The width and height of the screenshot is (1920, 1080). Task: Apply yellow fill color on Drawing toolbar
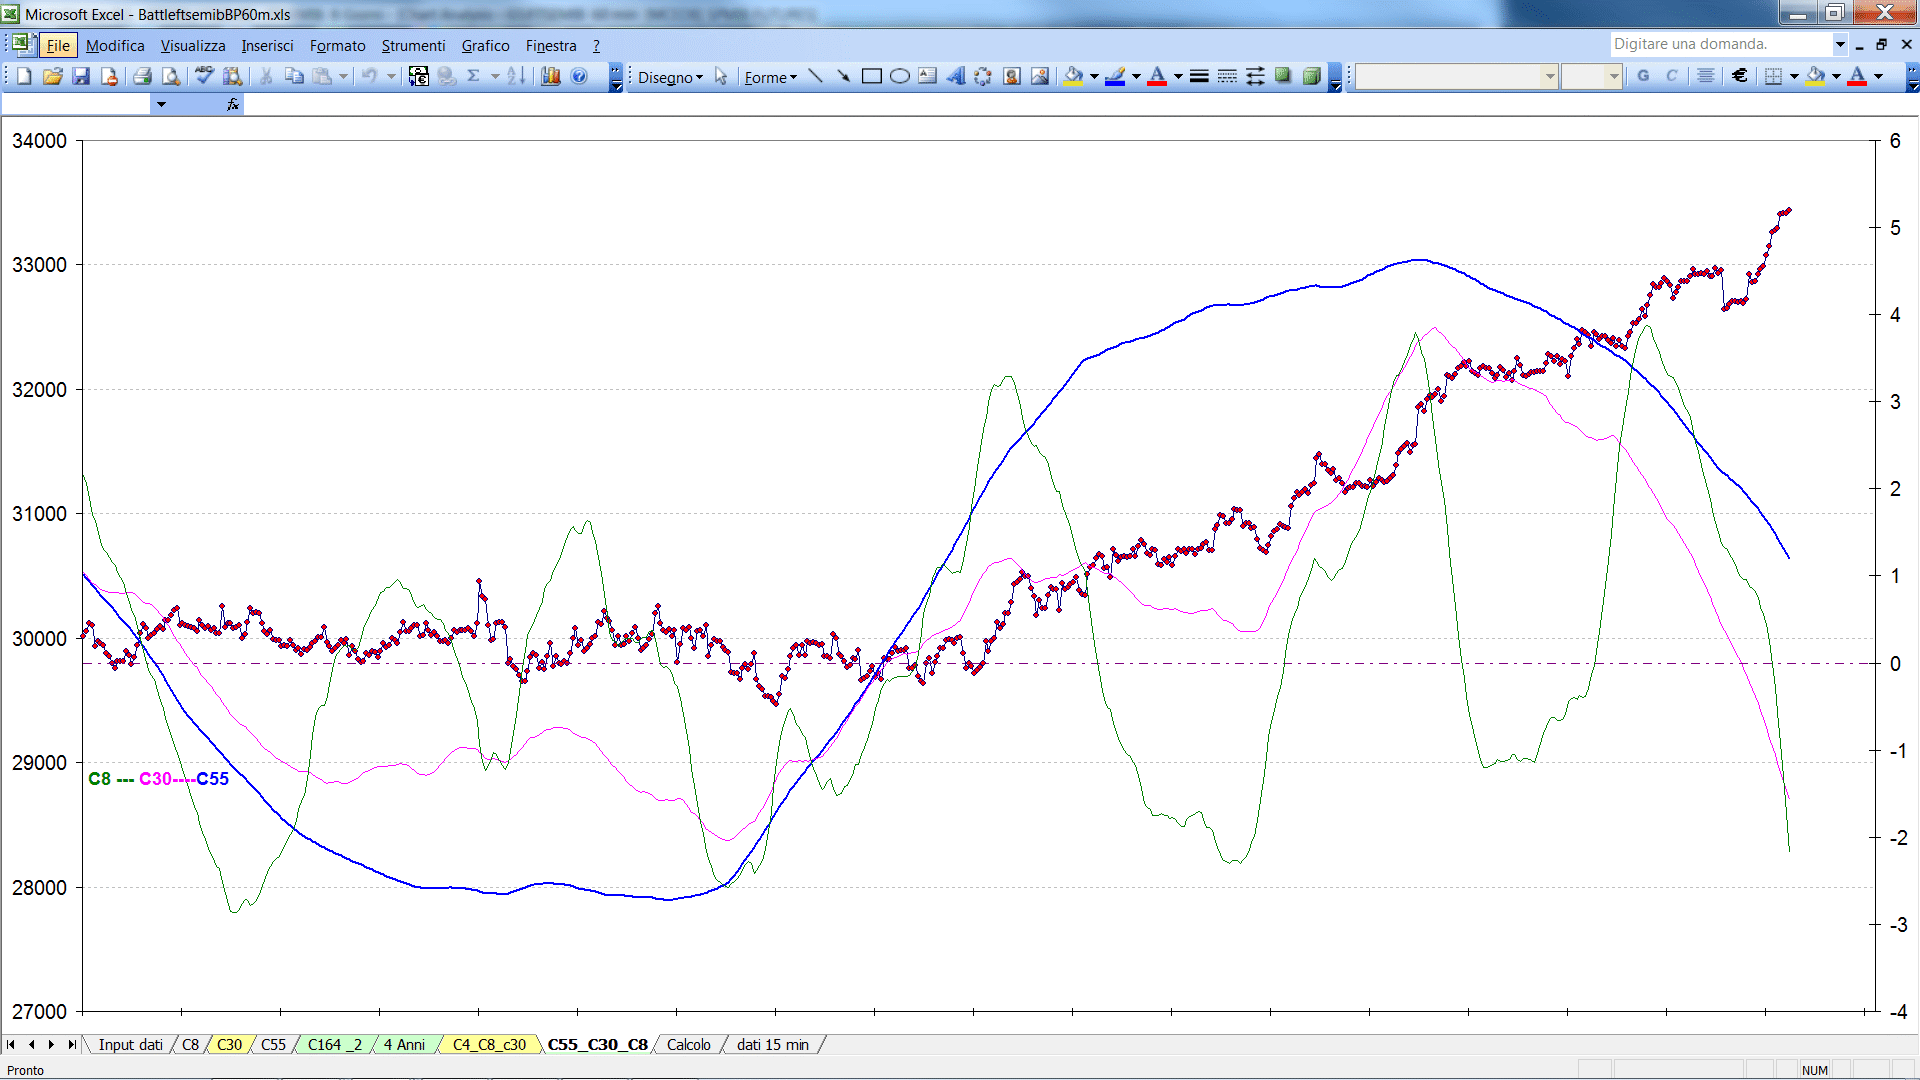(1074, 76)
